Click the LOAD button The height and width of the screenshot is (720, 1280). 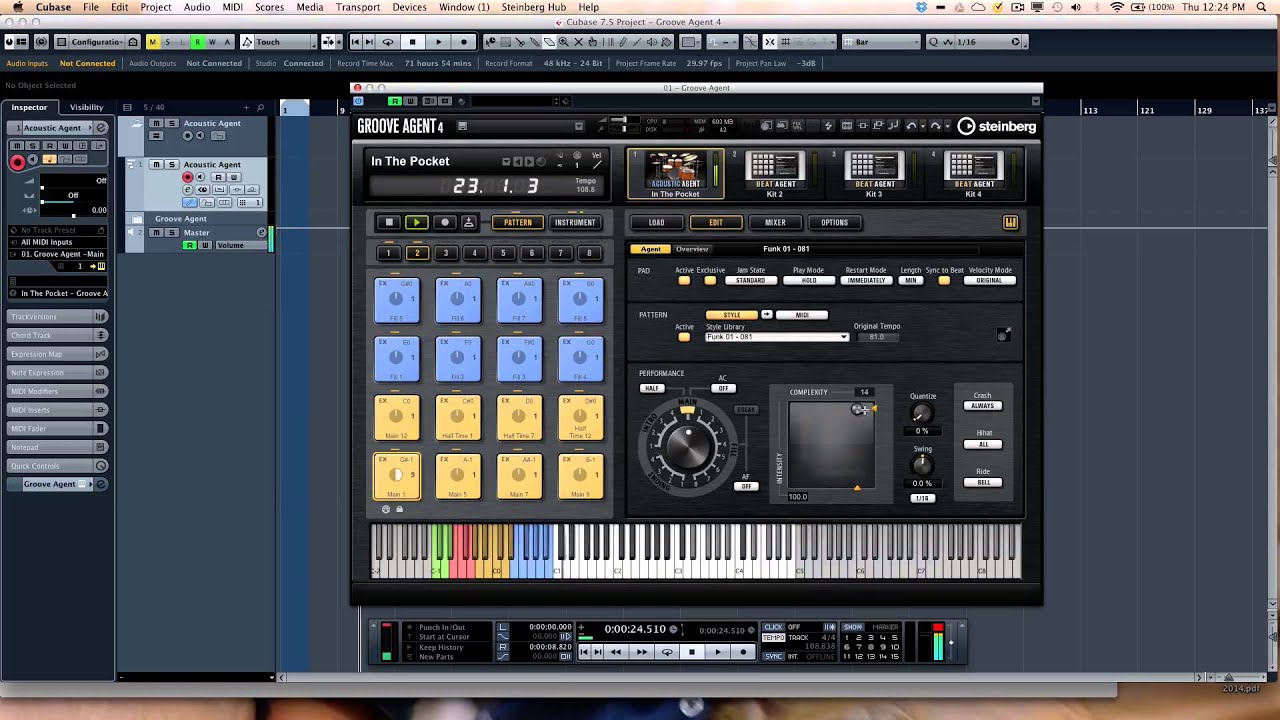click(656, 222)
